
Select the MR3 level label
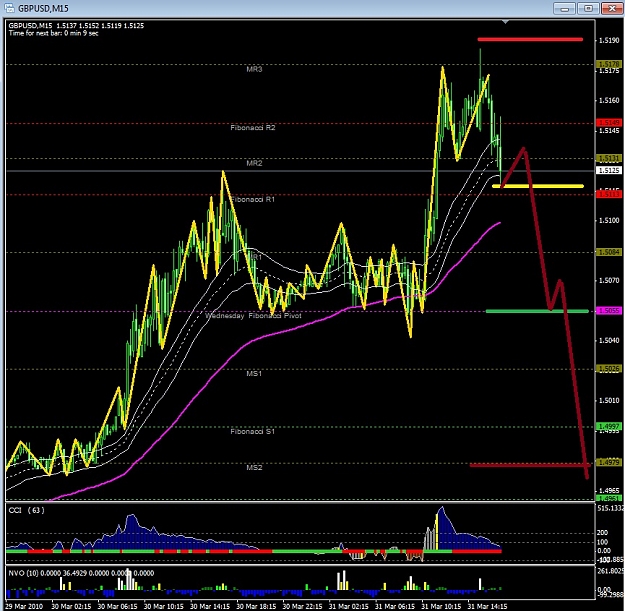(254, 69)
